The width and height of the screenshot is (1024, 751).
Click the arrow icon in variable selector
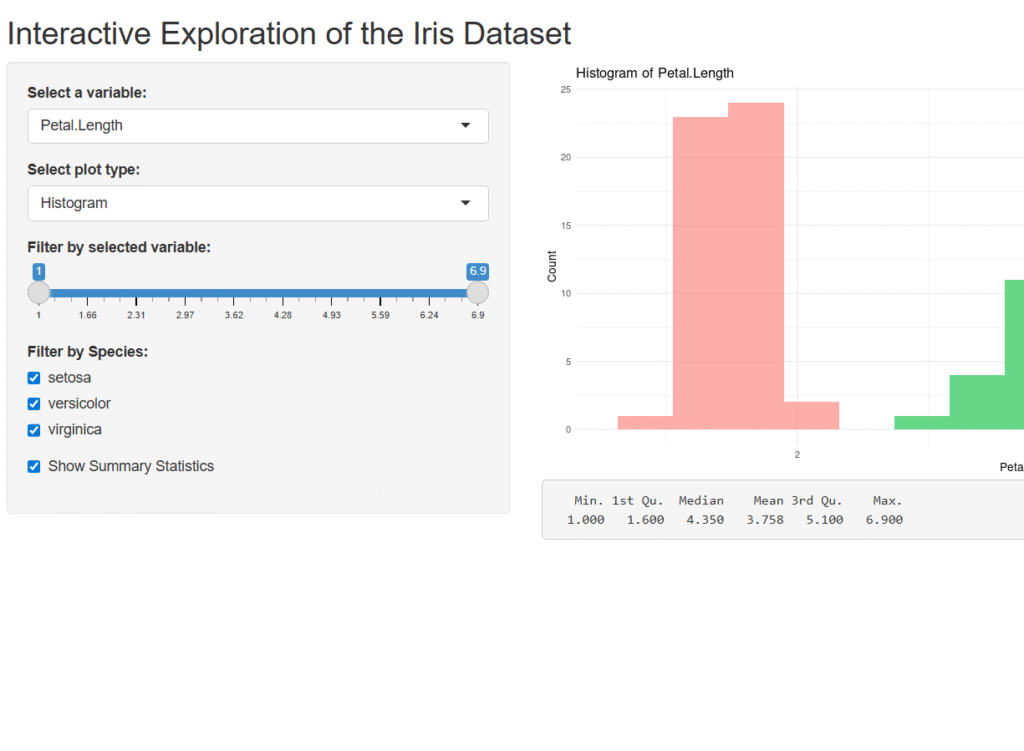point(465,126)
